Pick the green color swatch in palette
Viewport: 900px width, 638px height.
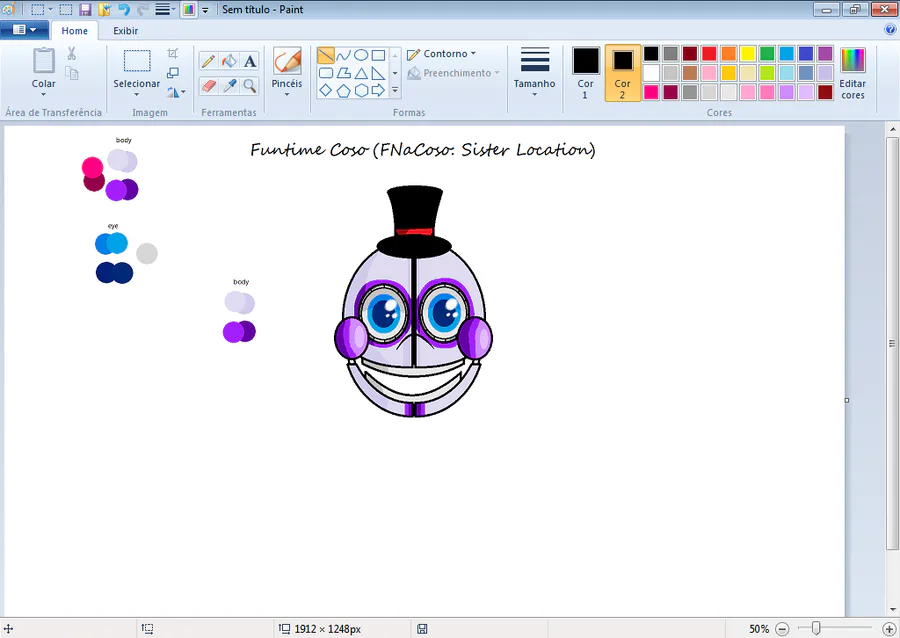point(767,54)
